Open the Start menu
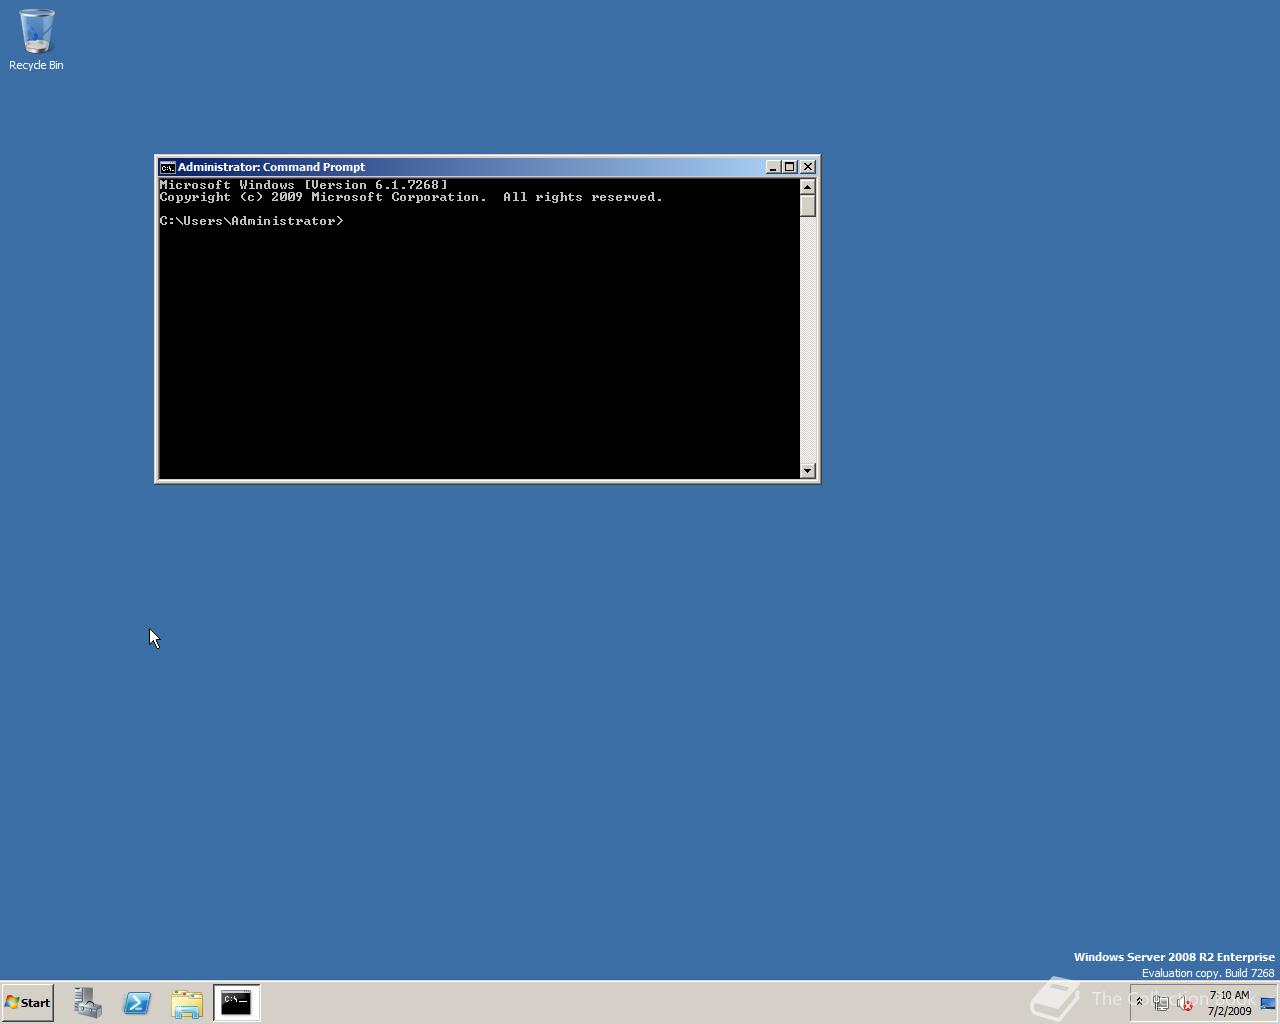This screenshot has height=1024, width=1280. point(28,1003)
